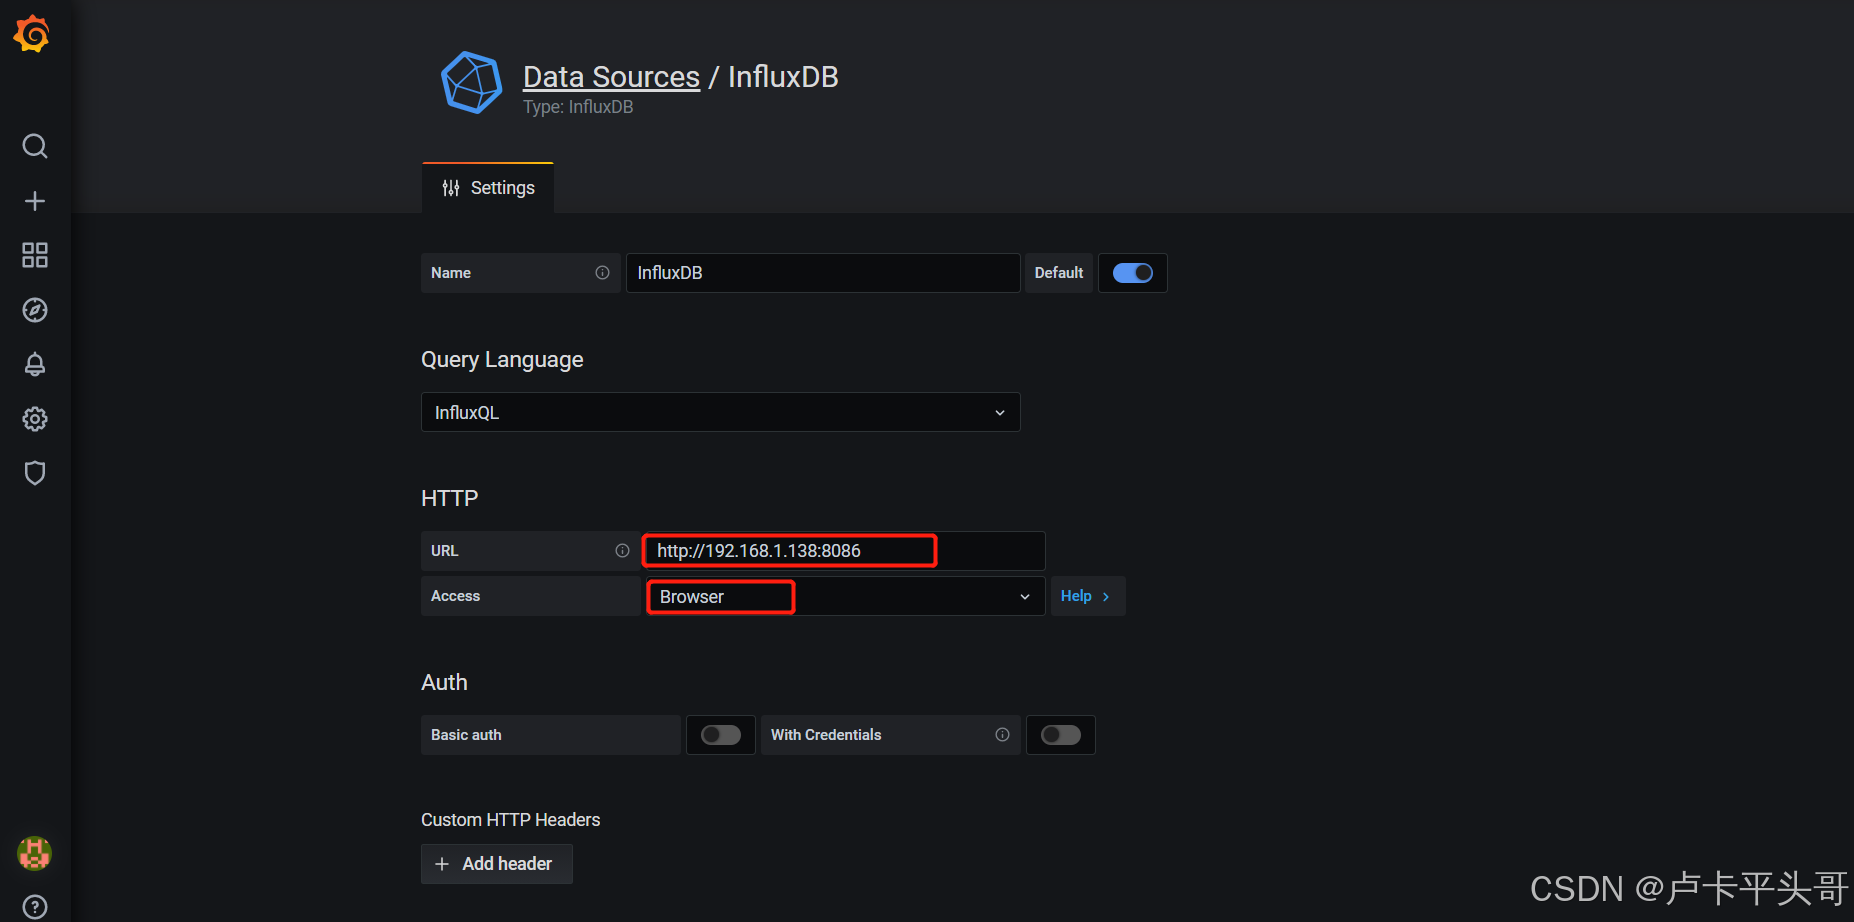This screenshot has height=922, width=1854.
Task: Expand the Query Language InfluxQL dropdown
Action: pyautogui.click(x=720, y=412)
